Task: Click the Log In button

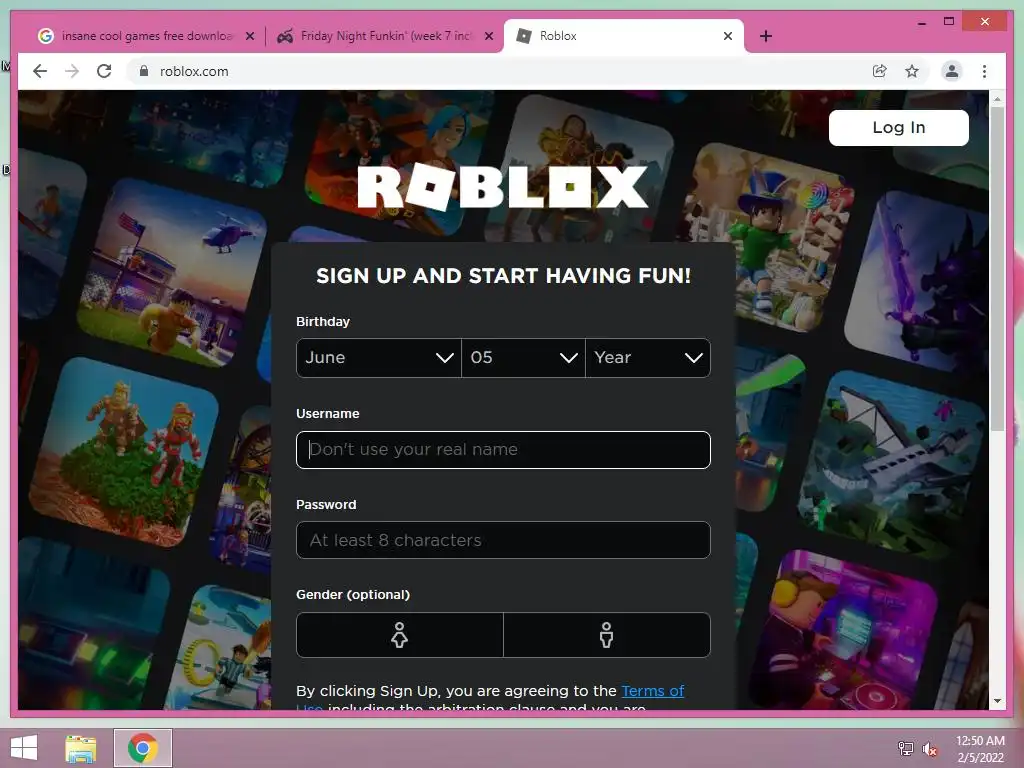Action: [x=899, y=127]
